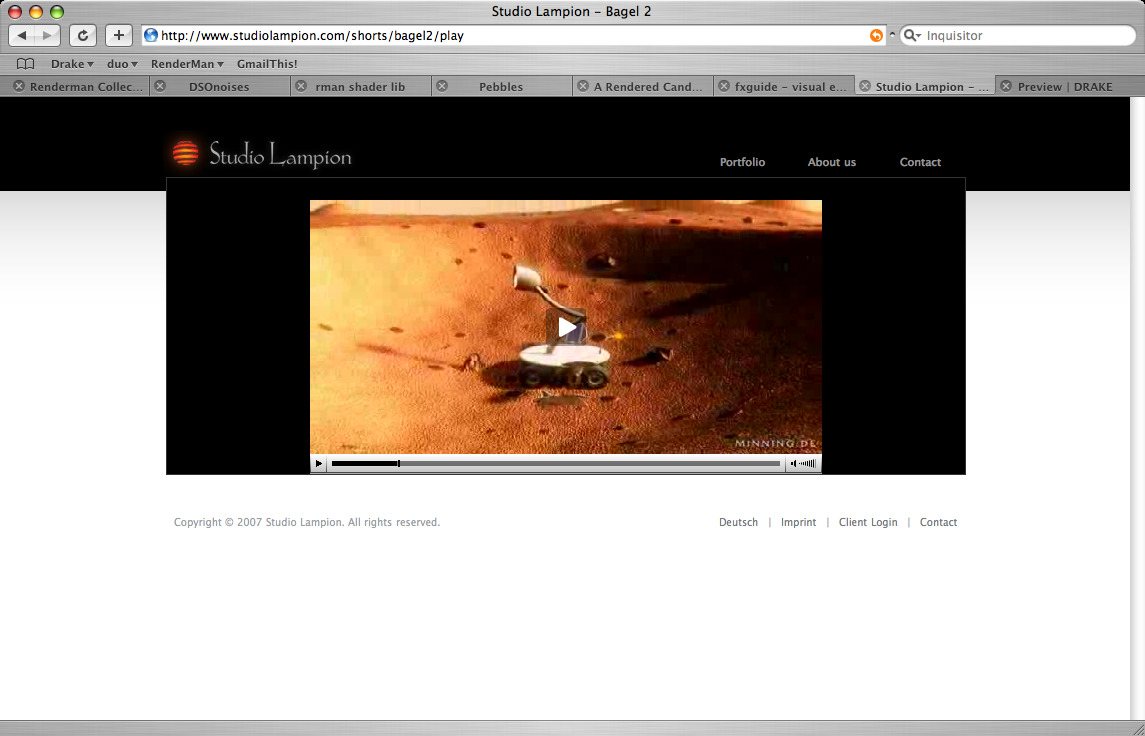1145x736 pixels.
Task: Switch to the rman shader lib tab
Action: point(360,86)
